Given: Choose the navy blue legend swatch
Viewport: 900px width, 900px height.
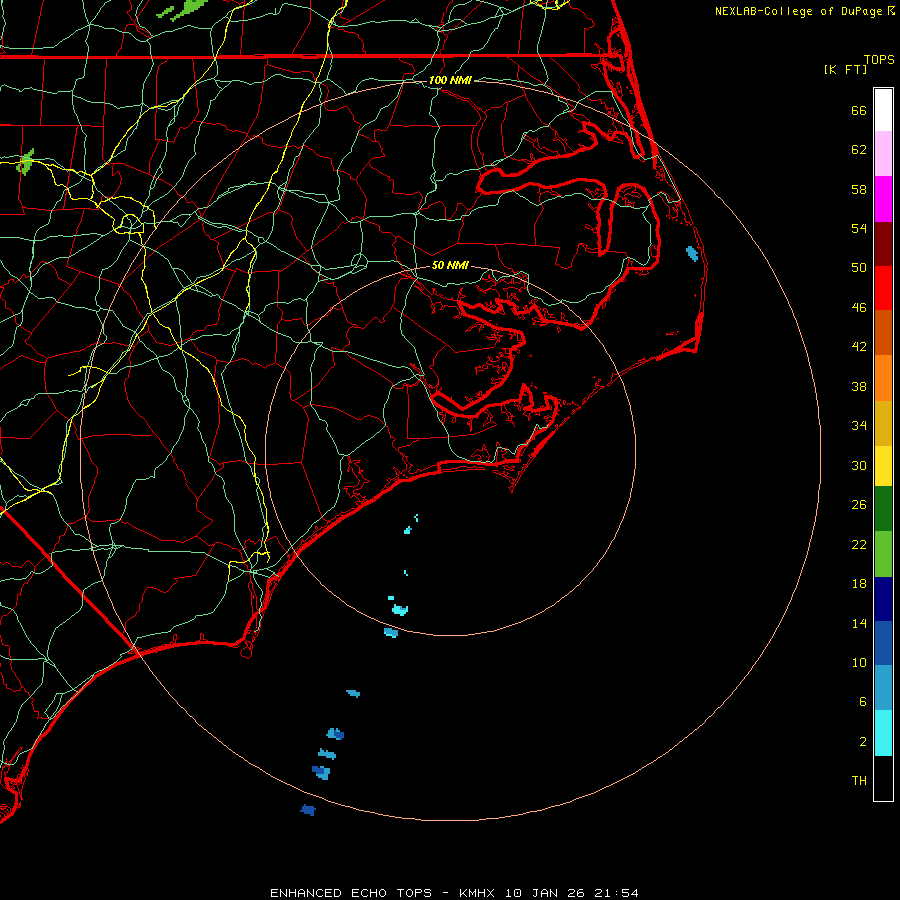Looking at the screenshot, I should click(x=883, y=599).
